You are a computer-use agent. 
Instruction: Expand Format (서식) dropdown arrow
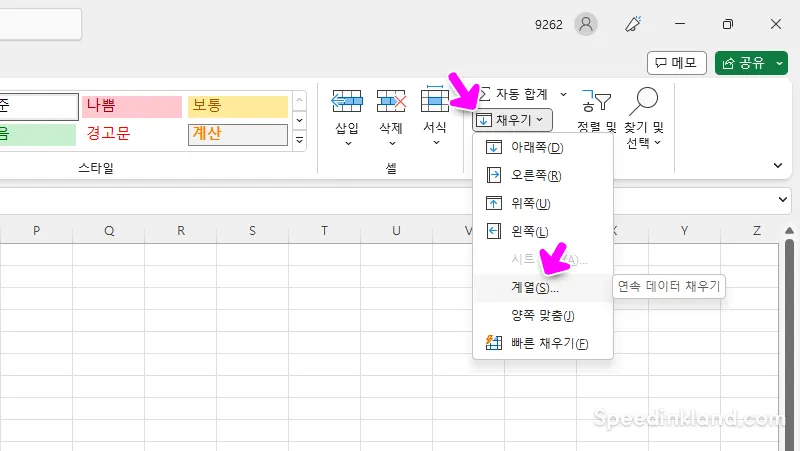pyautogui.click(x=436, y=143)
